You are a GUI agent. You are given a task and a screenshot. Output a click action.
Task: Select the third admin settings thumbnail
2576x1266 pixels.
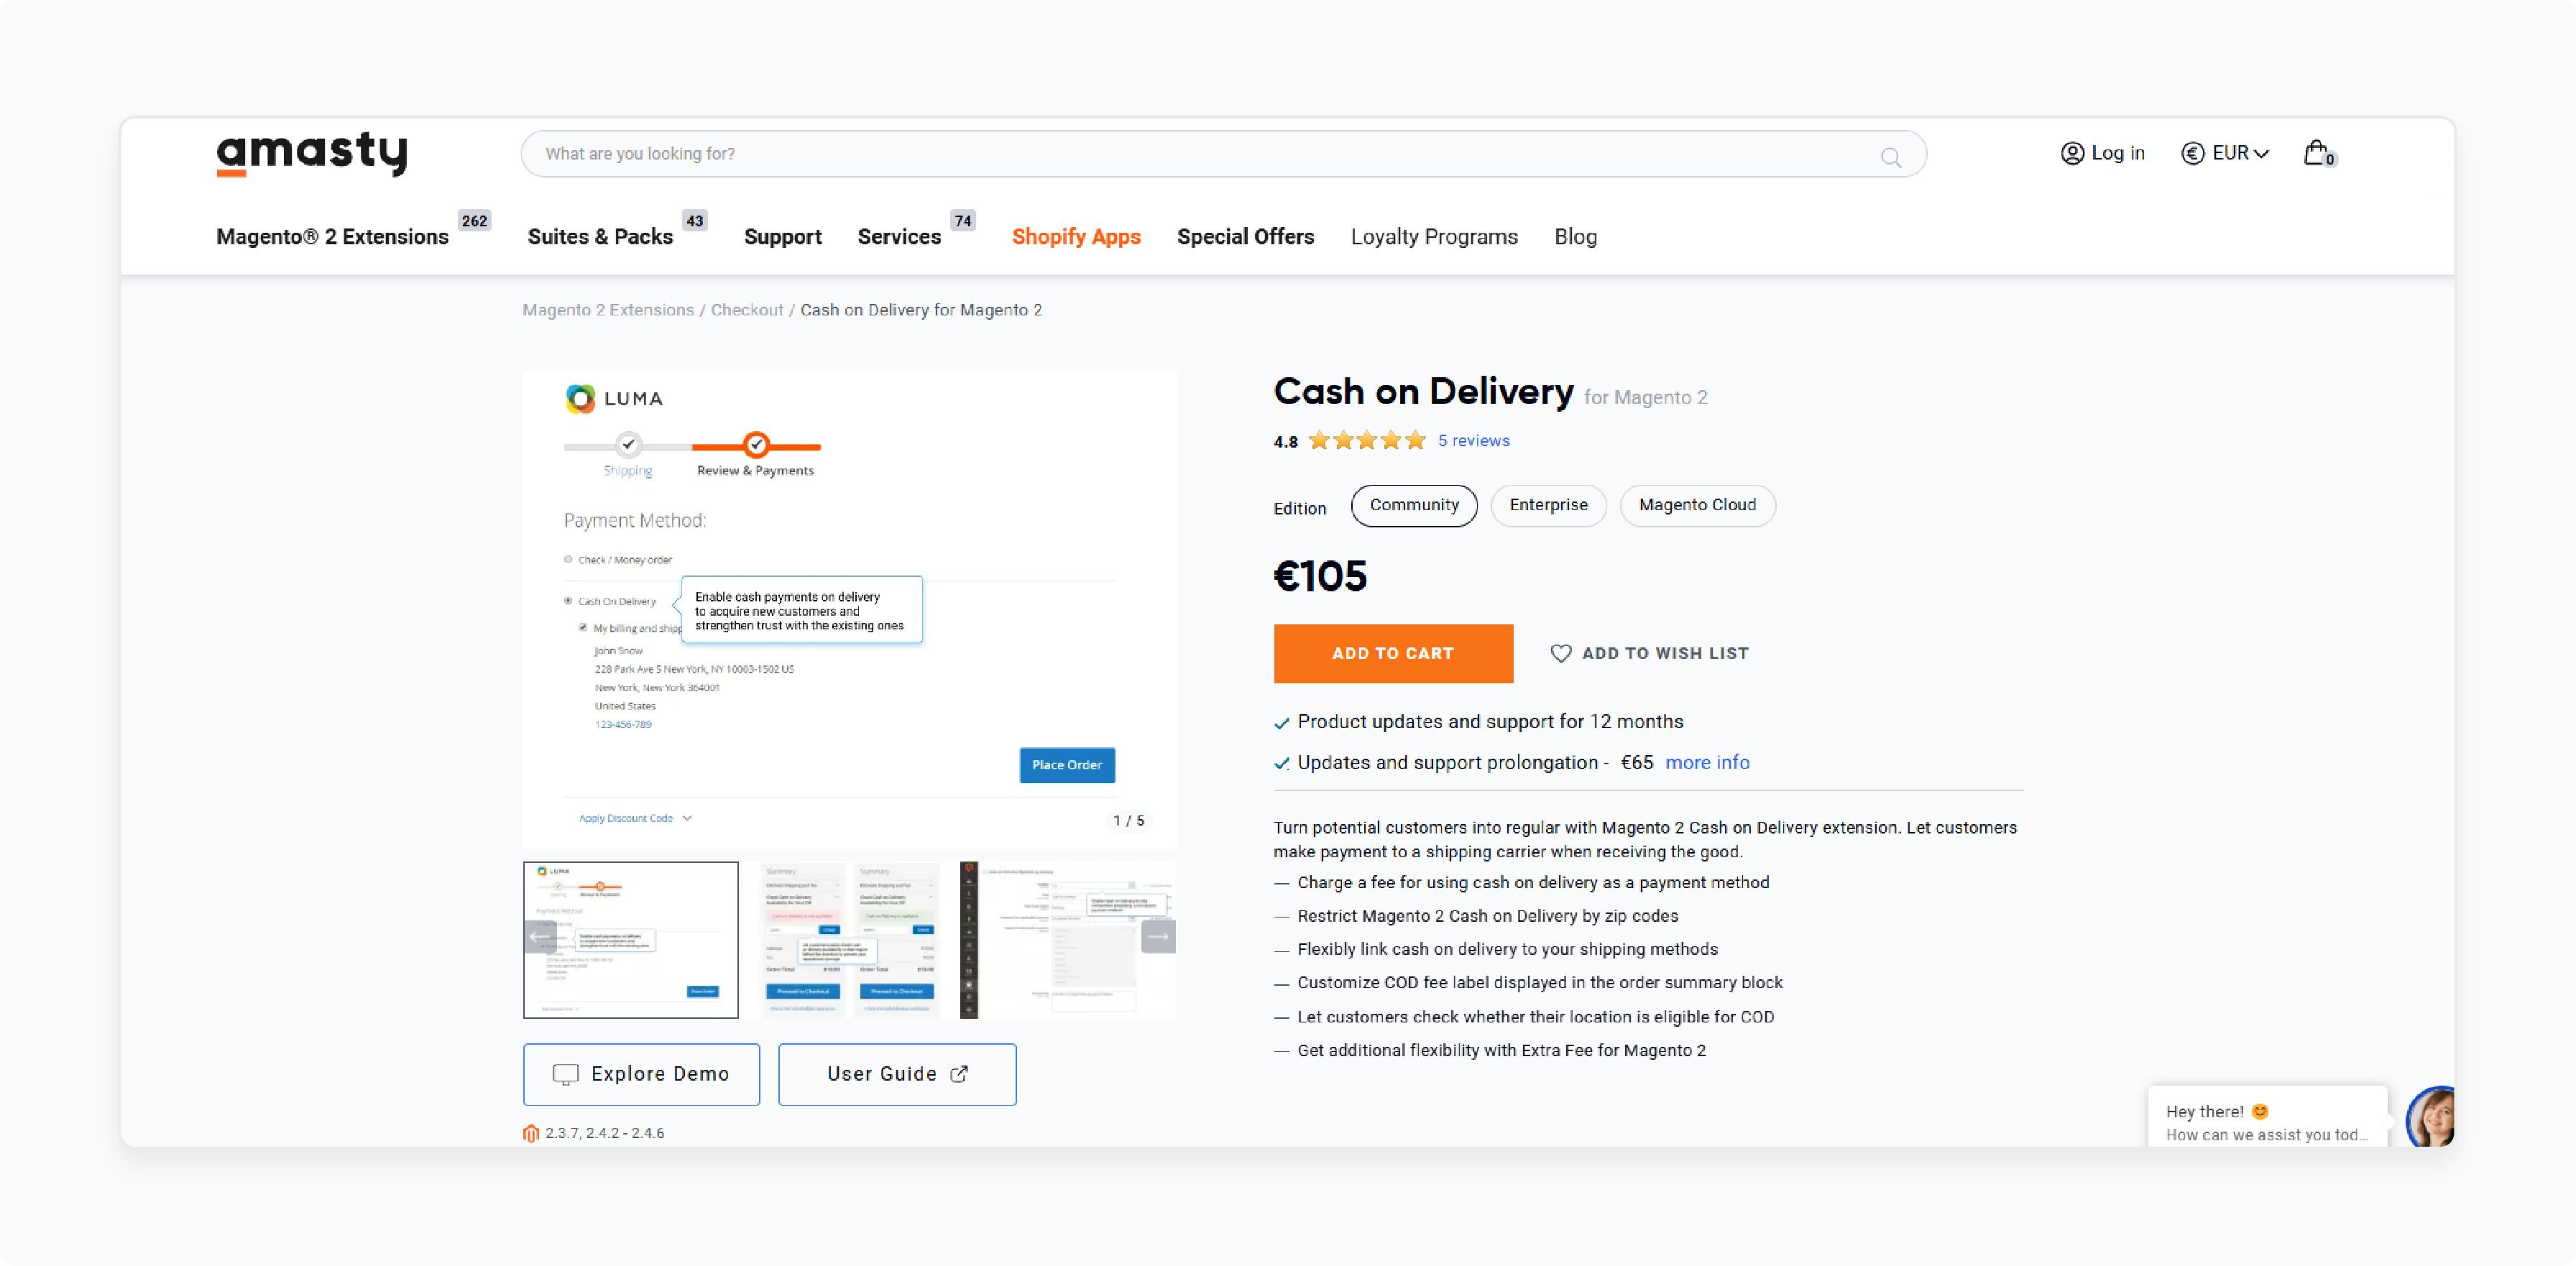pyautogui.click(x=1068, y=940)
